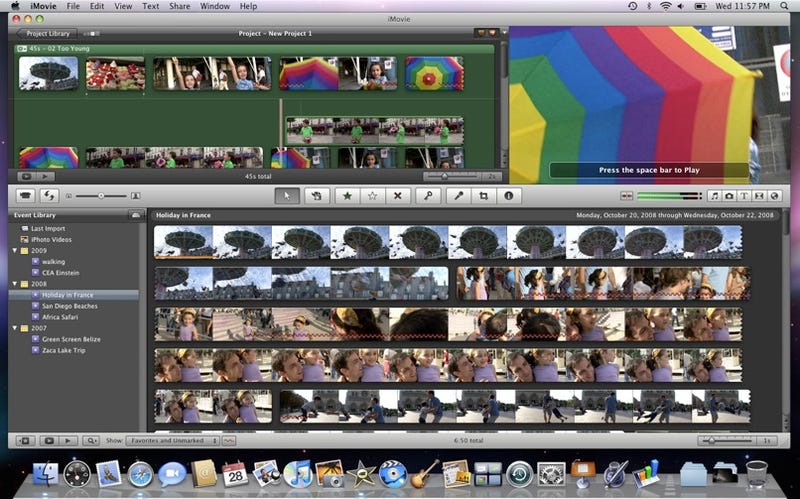The image size is (800, 499).
Task: Open the maps and backgrounds globe browser
Action: [x=774, y=196]
